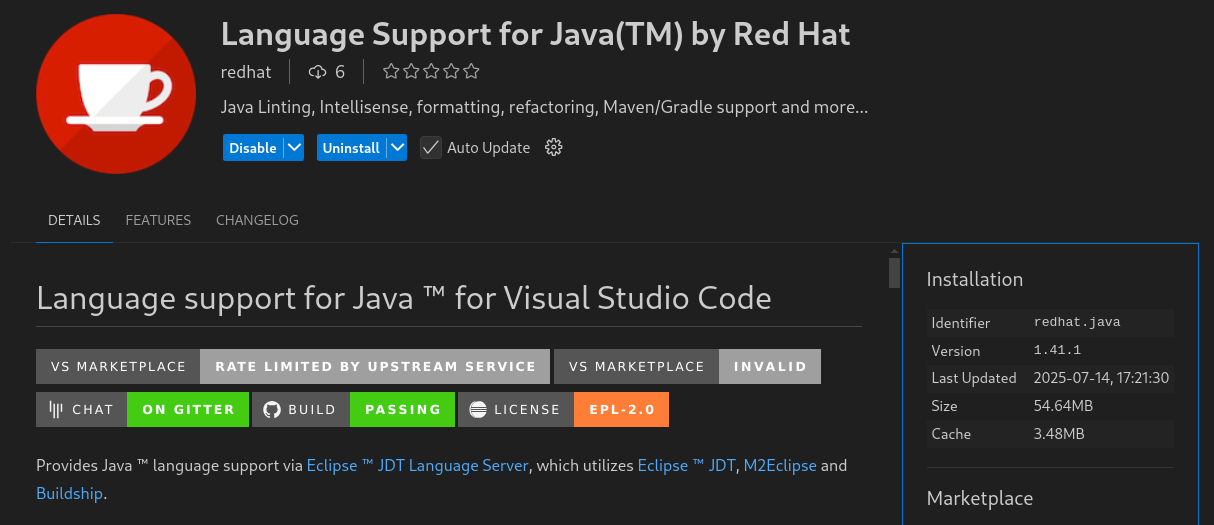This screenshot has height=525, width=1214.
Task: Click the install count download icon
Action: click(318, 72)
